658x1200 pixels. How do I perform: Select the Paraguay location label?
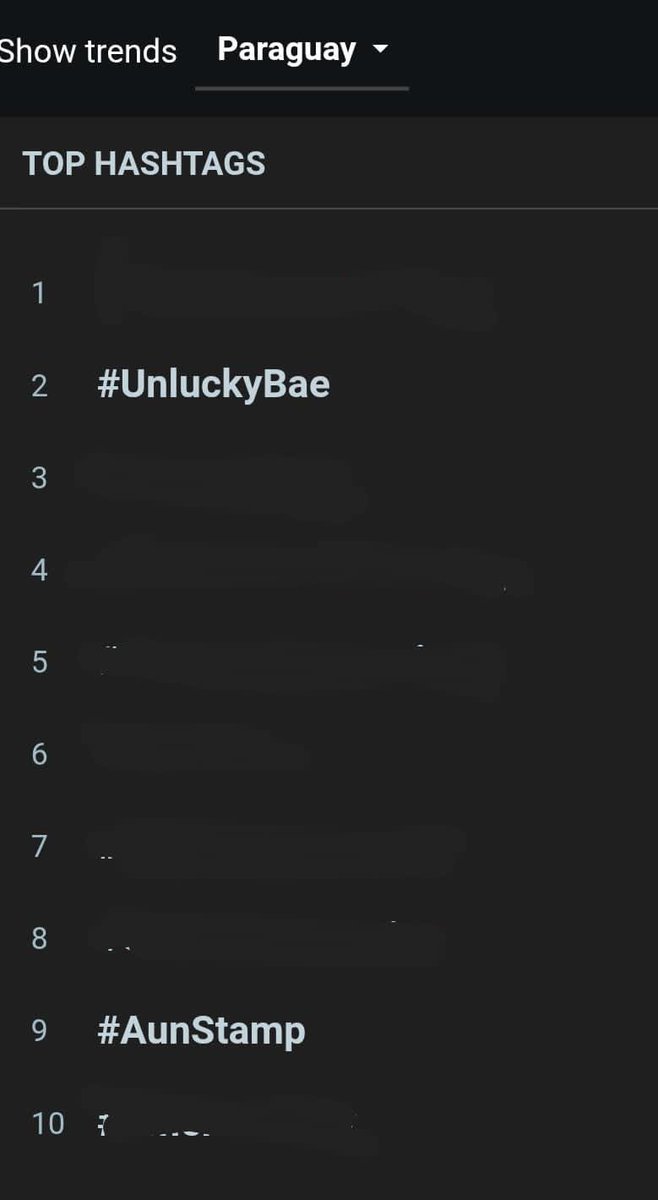tap(287, 50)
